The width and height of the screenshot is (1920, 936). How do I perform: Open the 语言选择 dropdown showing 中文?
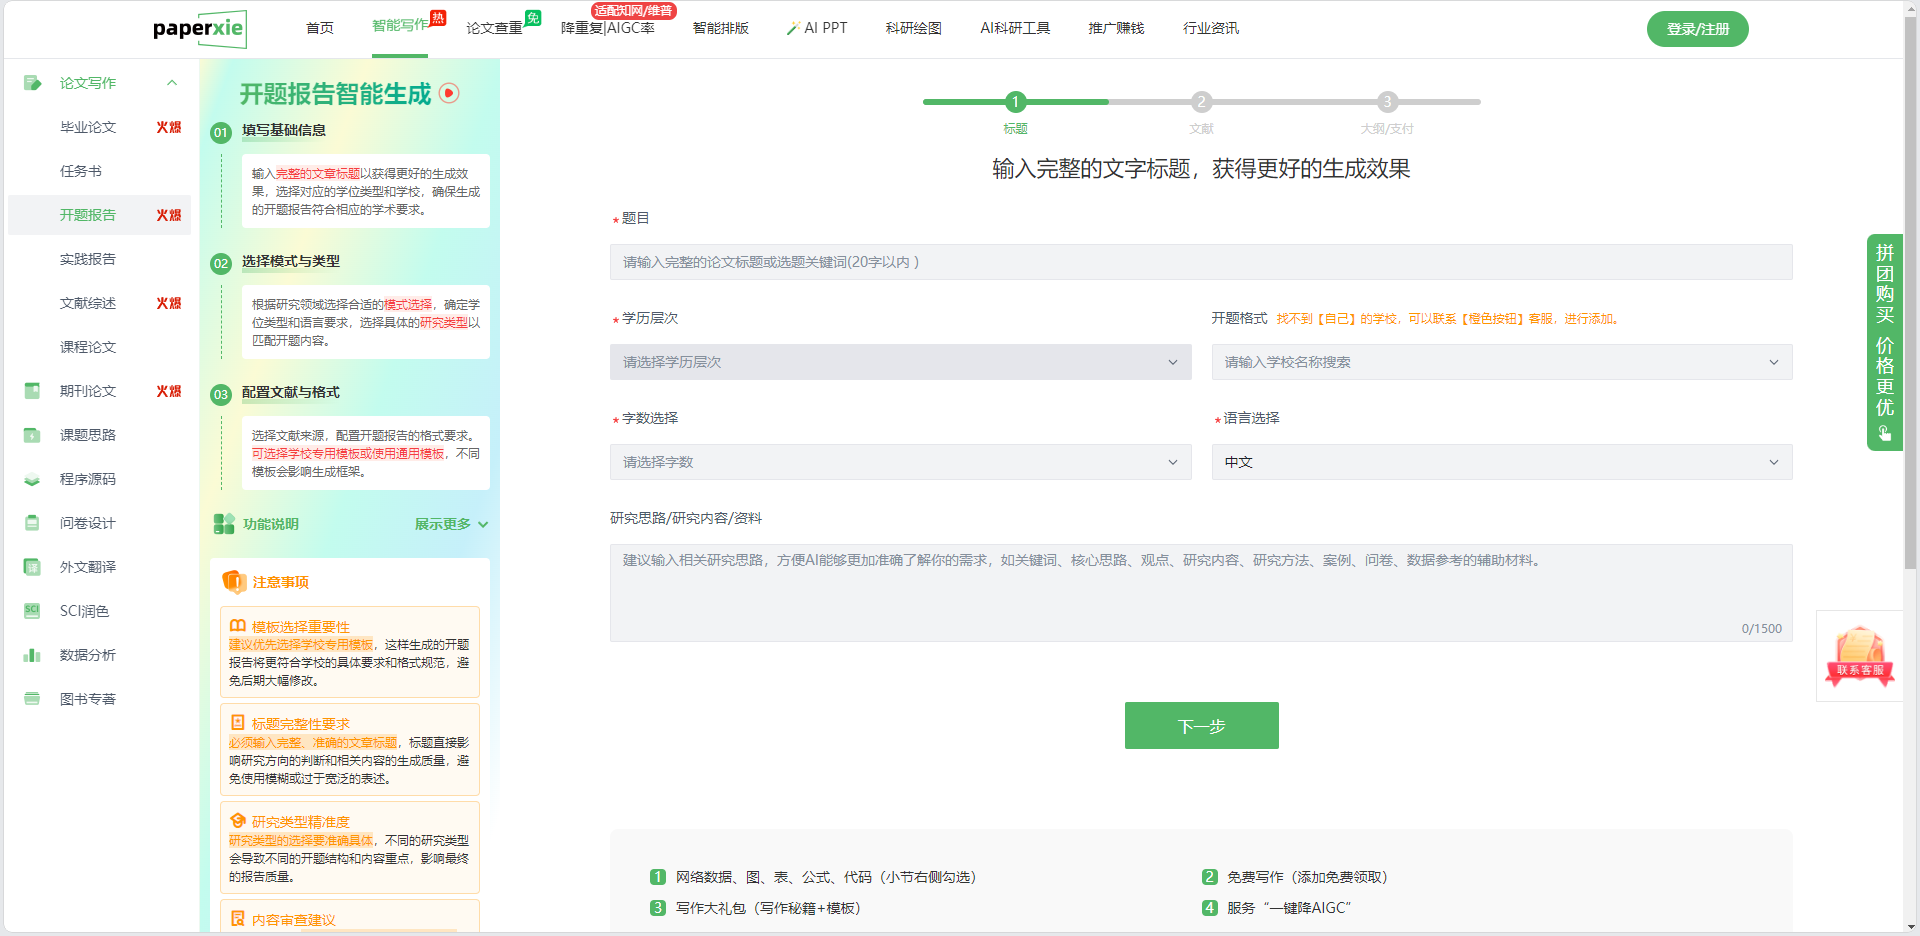click(x=1501, y=462)
